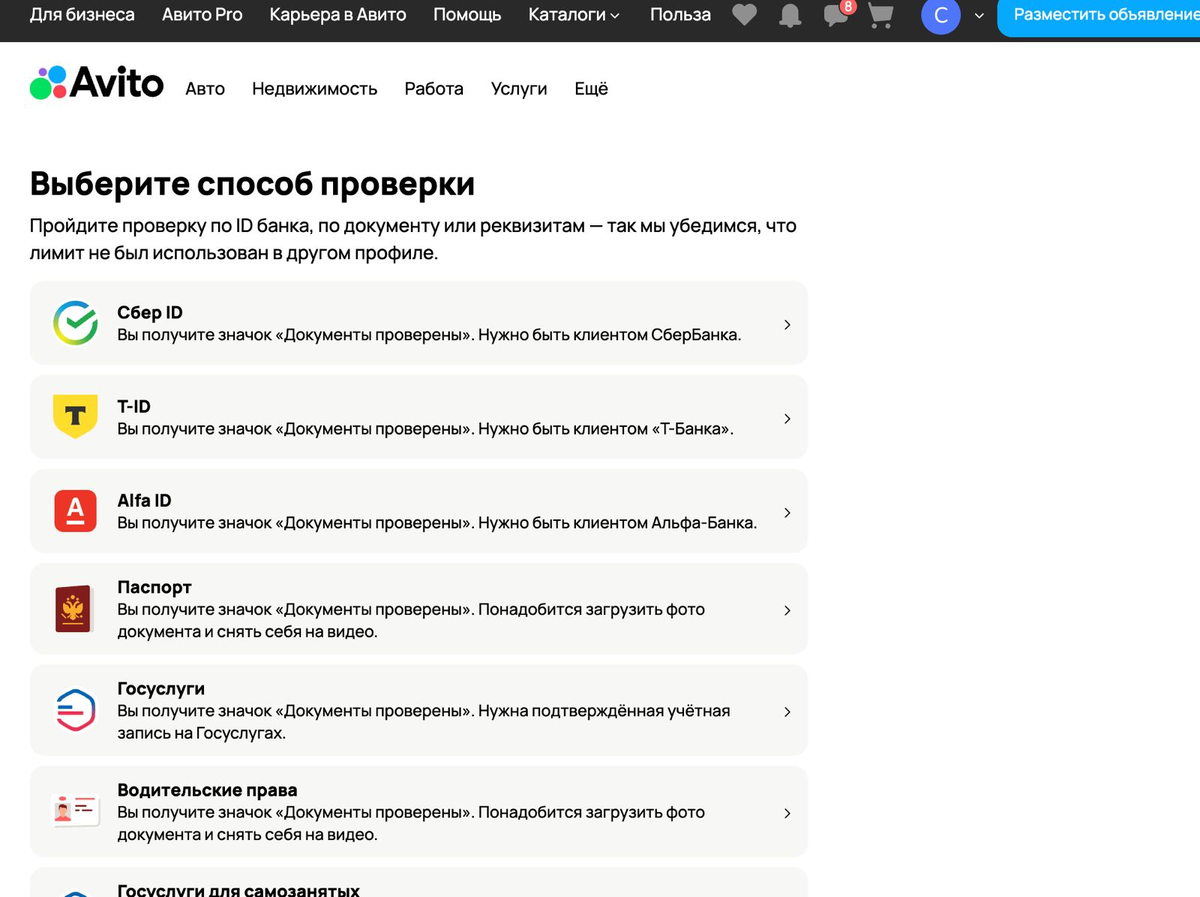
Task: Select T-ID verification title
Action: [134, 407]
